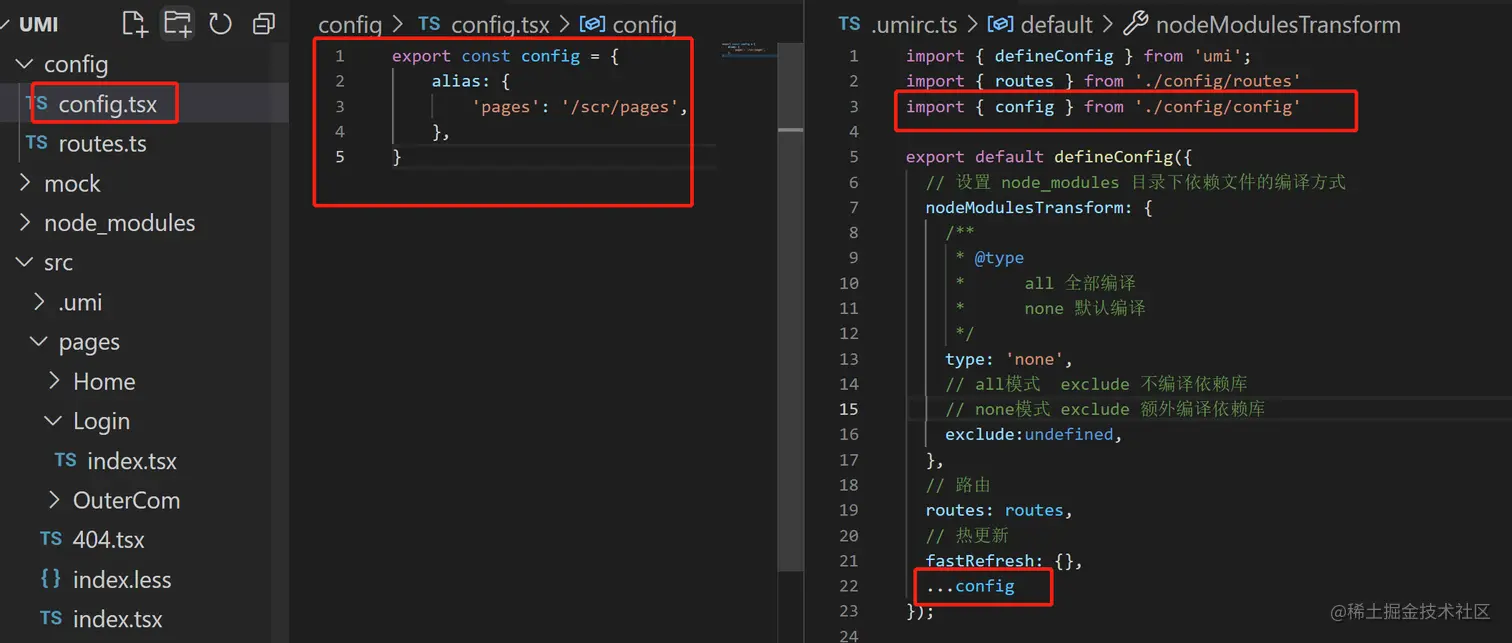The image size is (1512, 643).
Task: Click ...config spread on line 22
Action: (969, 586)
